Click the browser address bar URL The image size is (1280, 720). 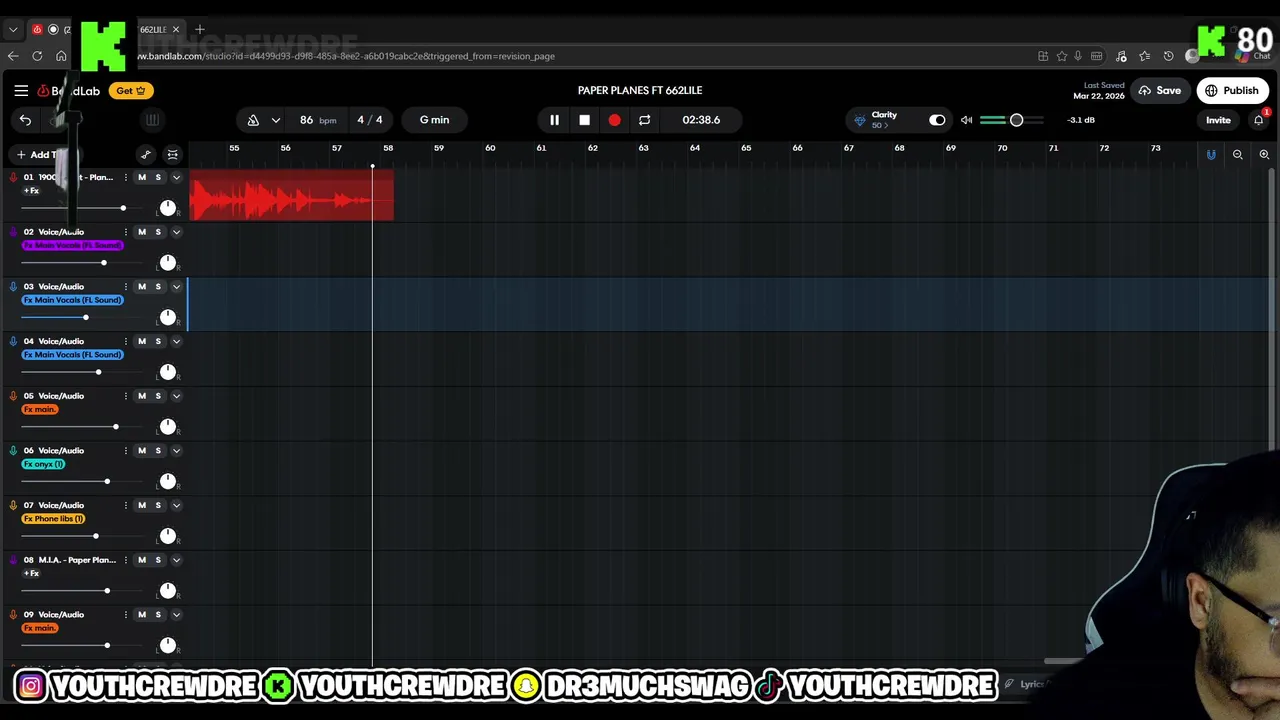point(345,56)
